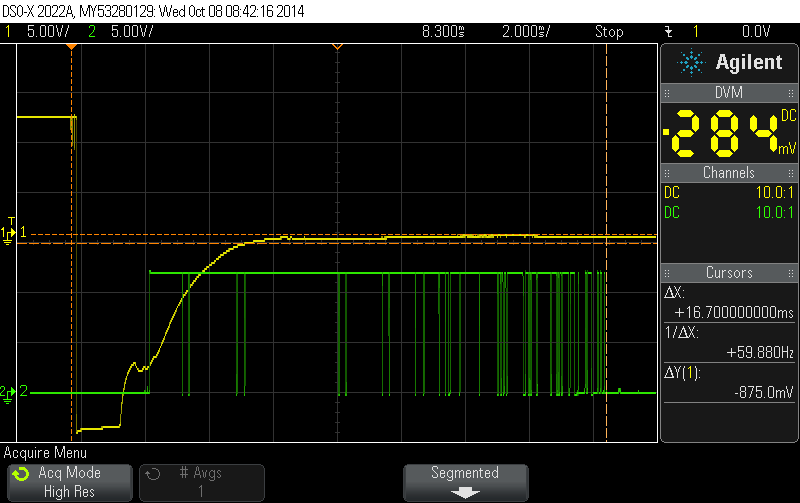Click the # Avgs softkey
Viewport: 800px width, 503px height.
(x=202, y=482)
